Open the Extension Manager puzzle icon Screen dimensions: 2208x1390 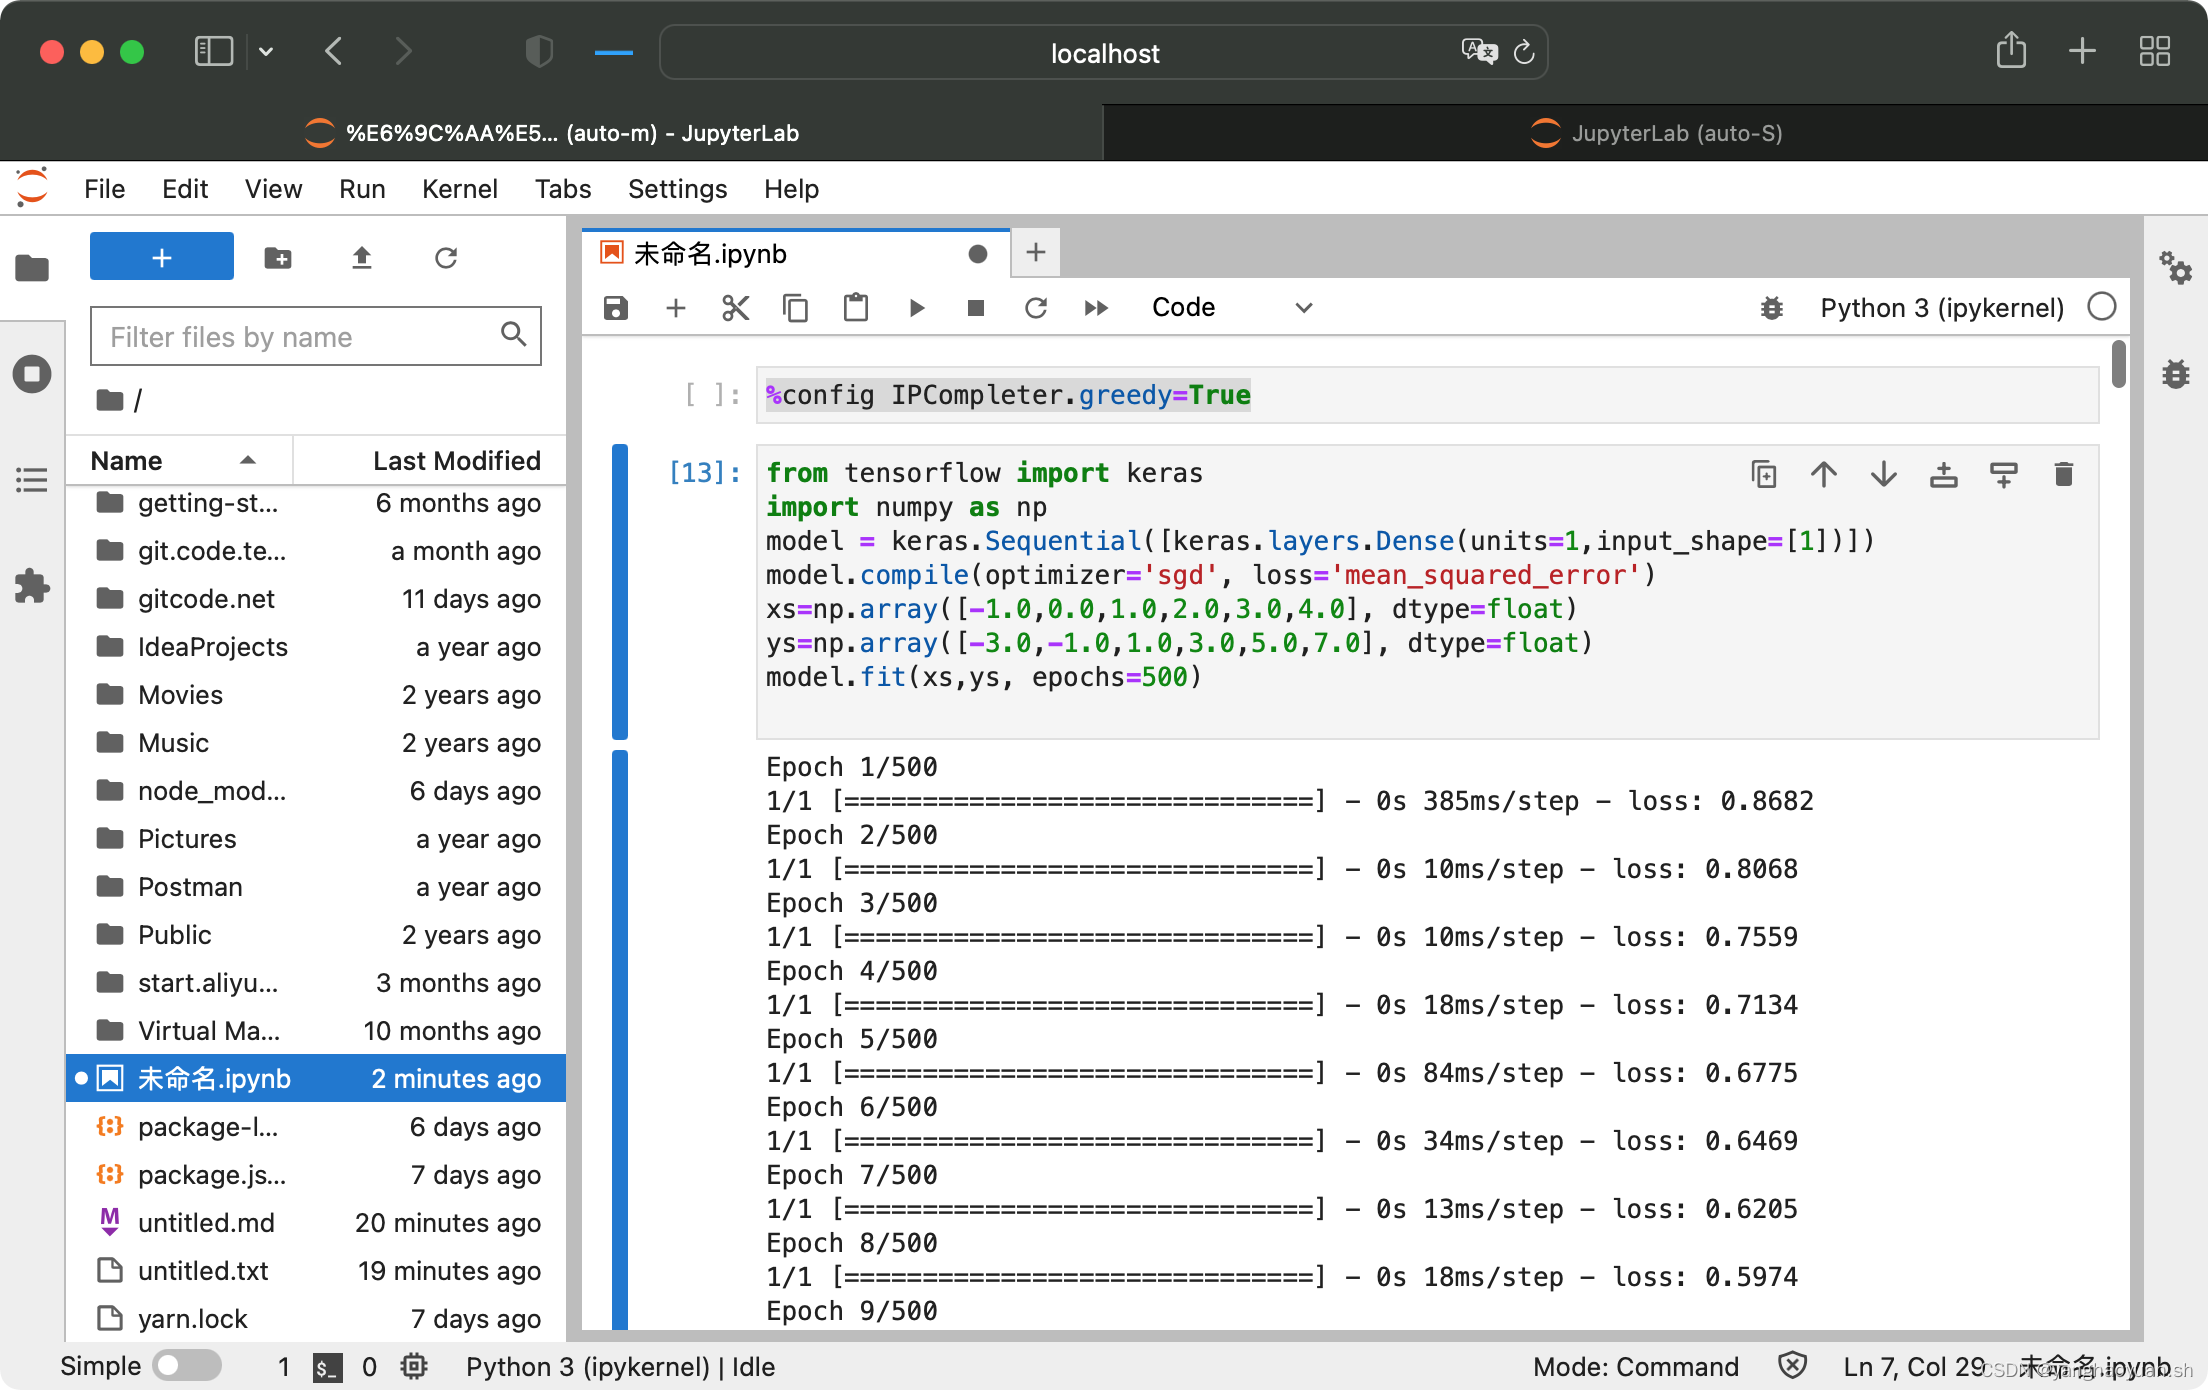pos(32,586)
